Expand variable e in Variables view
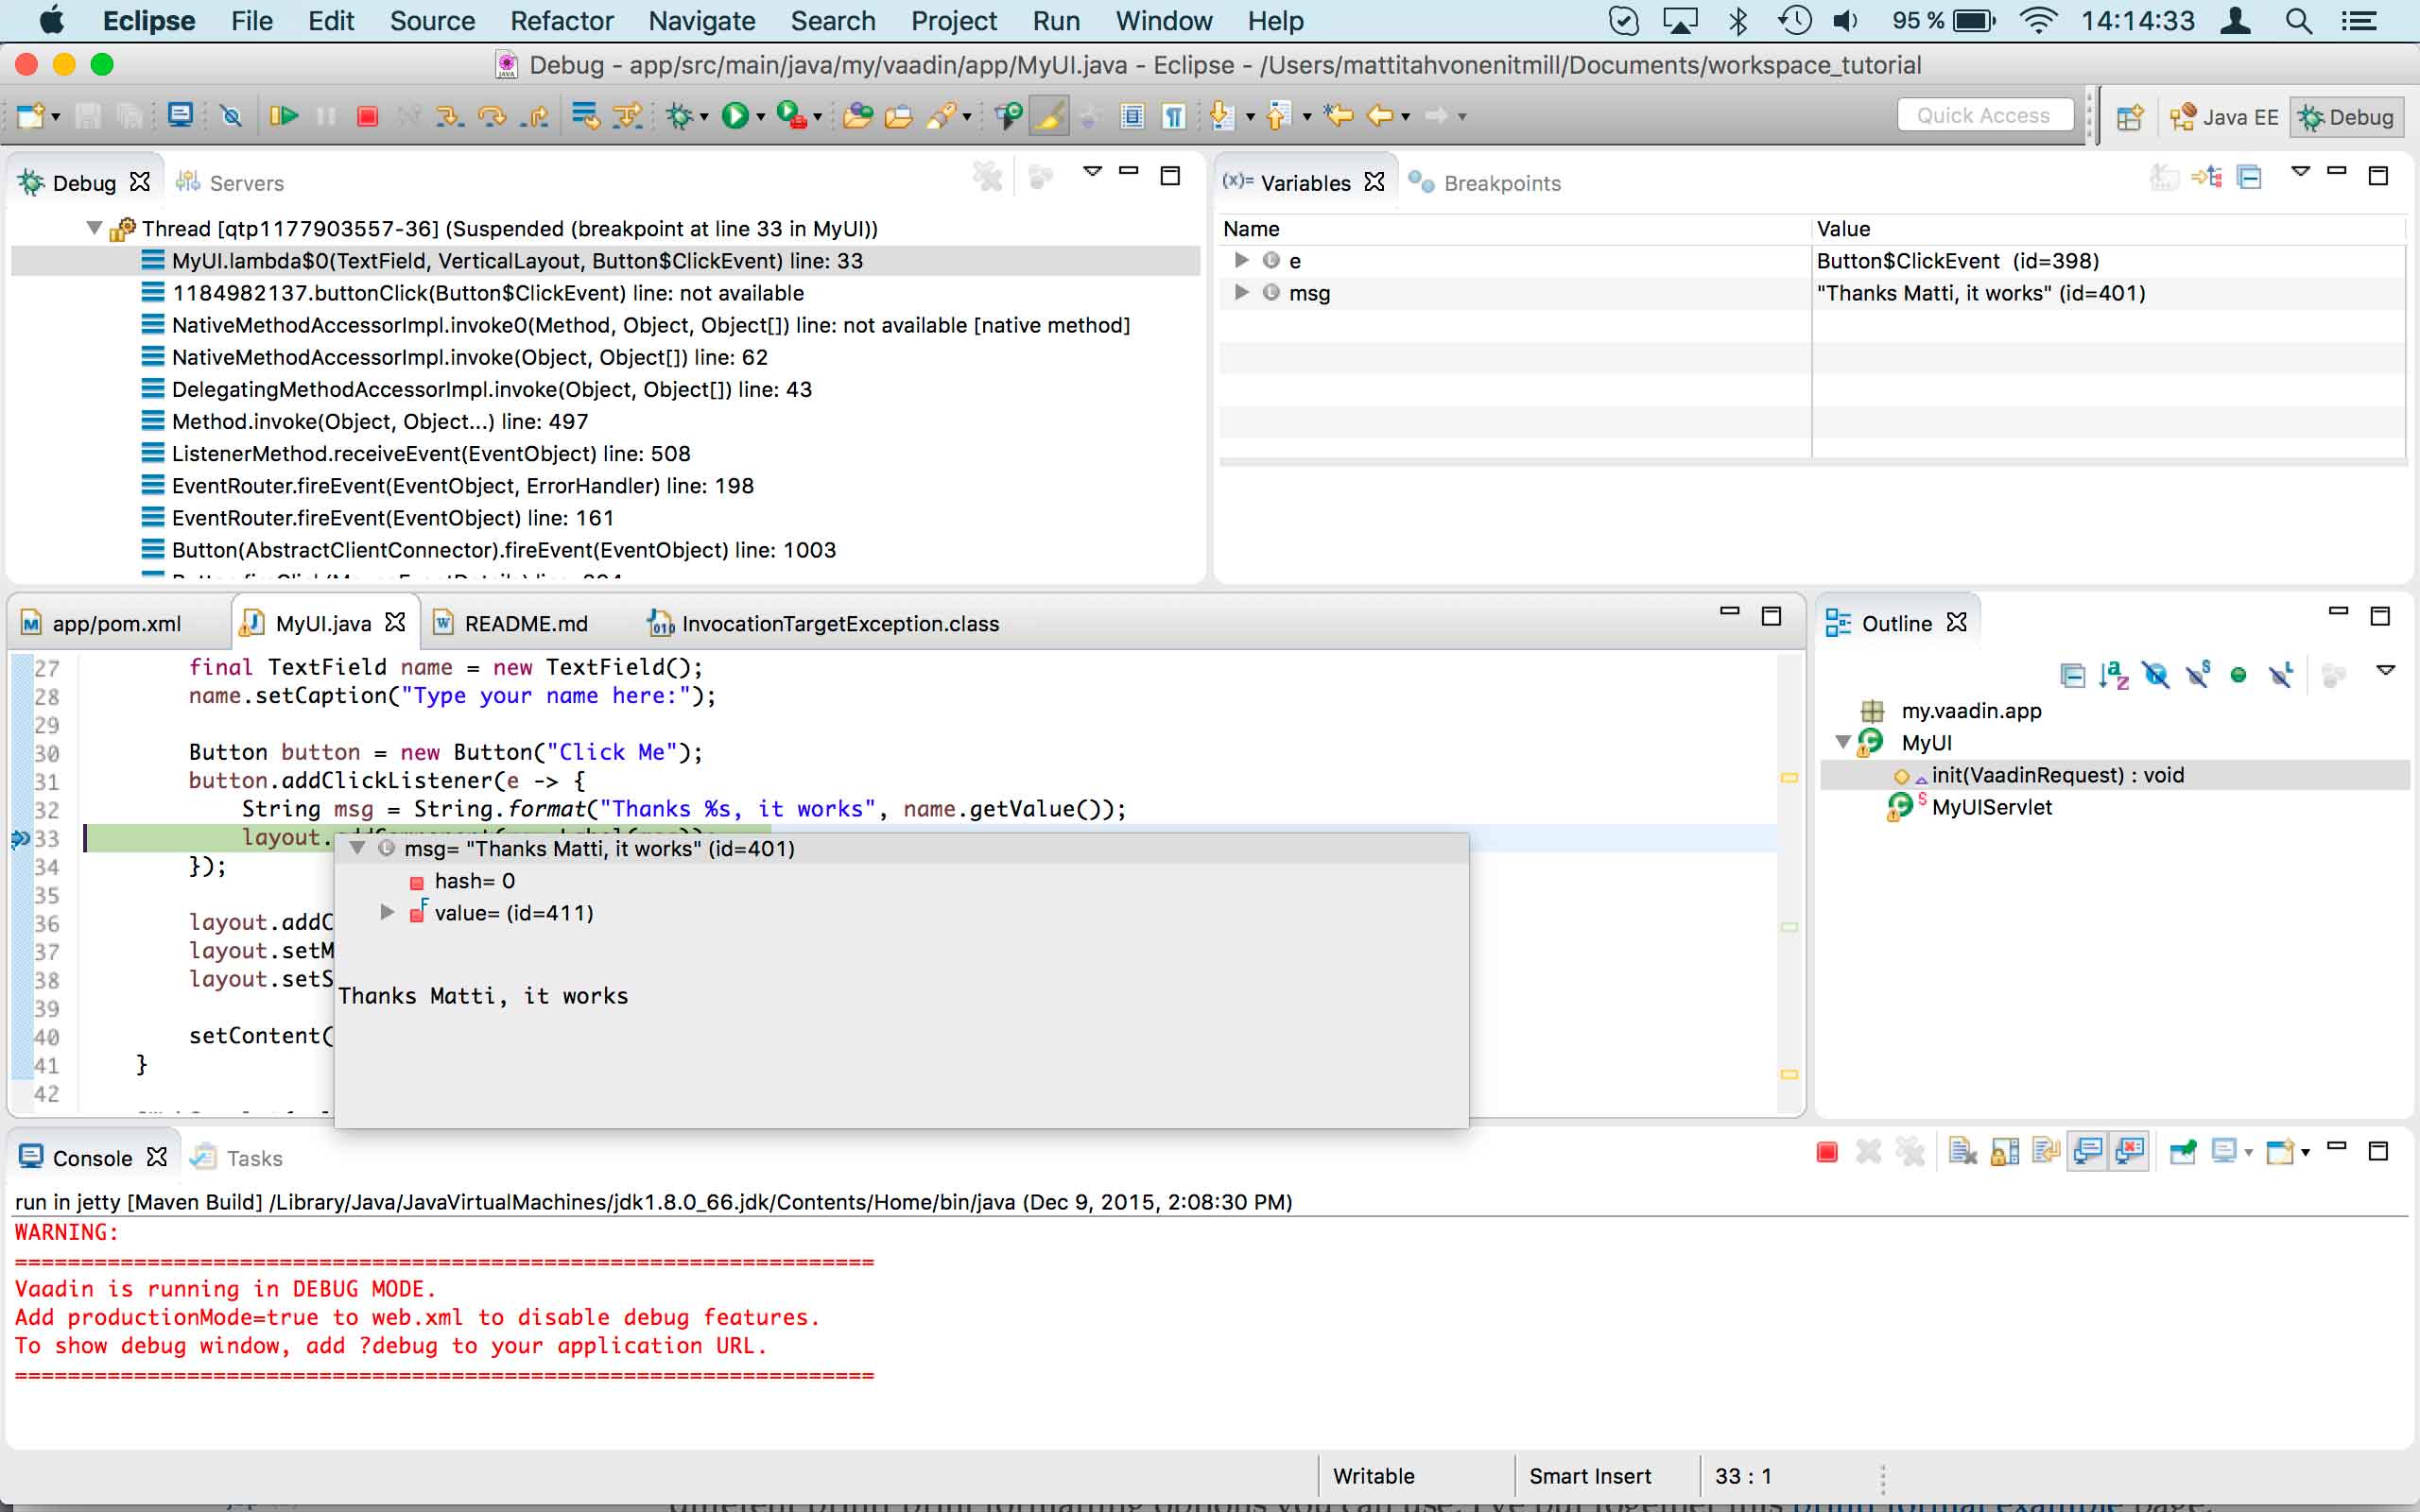Screen dimensions: 2420x1512 click(1241, 260)
